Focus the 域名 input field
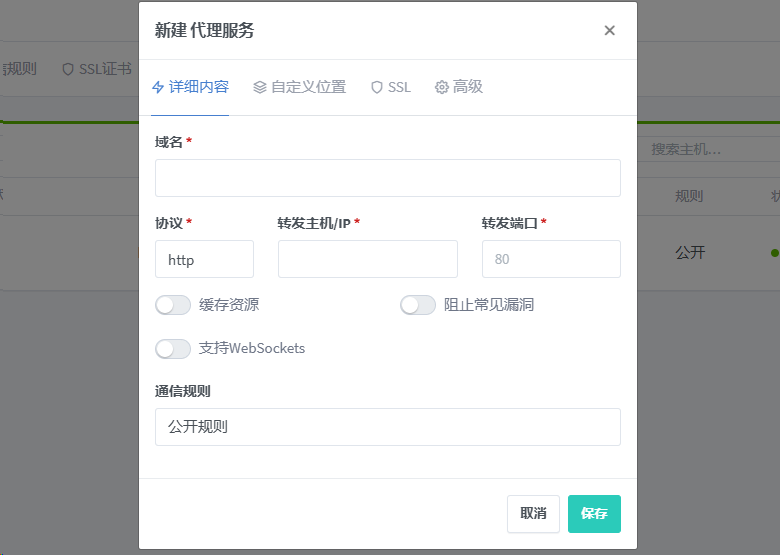 coord(387,178)
